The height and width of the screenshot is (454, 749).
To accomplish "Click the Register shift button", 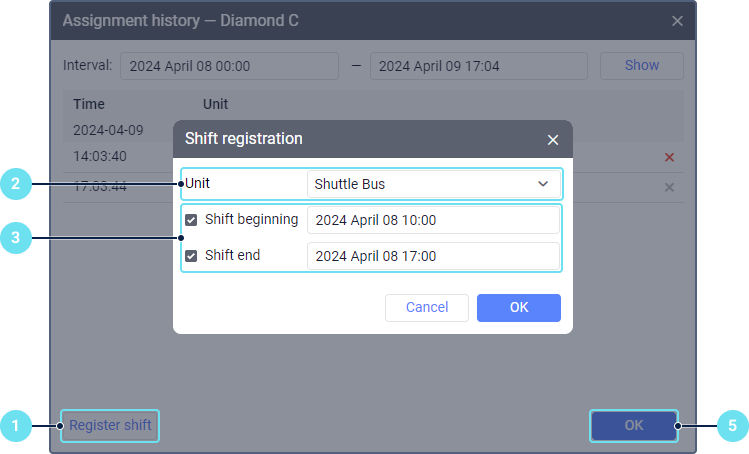I will click(x=110, y=426).
